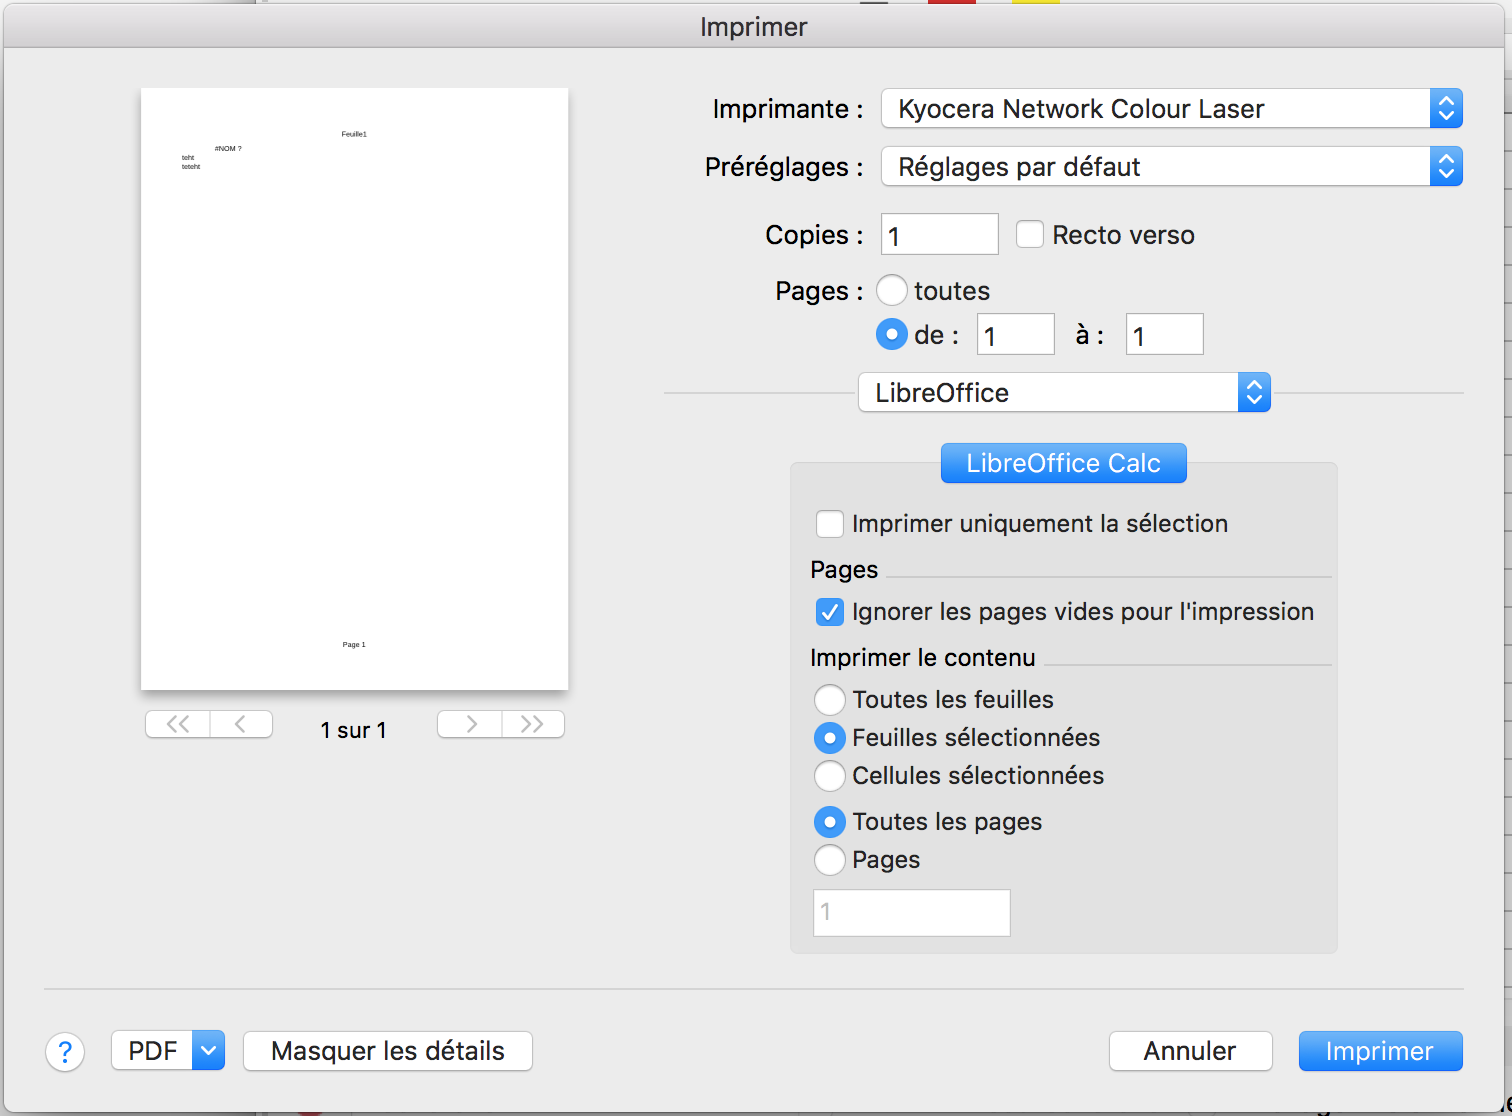This screenshot has height=1116, width=1512.
Task: Open the Préréglages presets dropdown
Action: (x=1171, y=166)
